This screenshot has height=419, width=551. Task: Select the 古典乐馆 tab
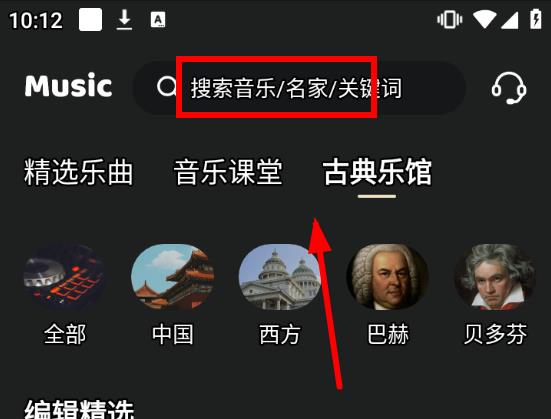tap(377, 172)
